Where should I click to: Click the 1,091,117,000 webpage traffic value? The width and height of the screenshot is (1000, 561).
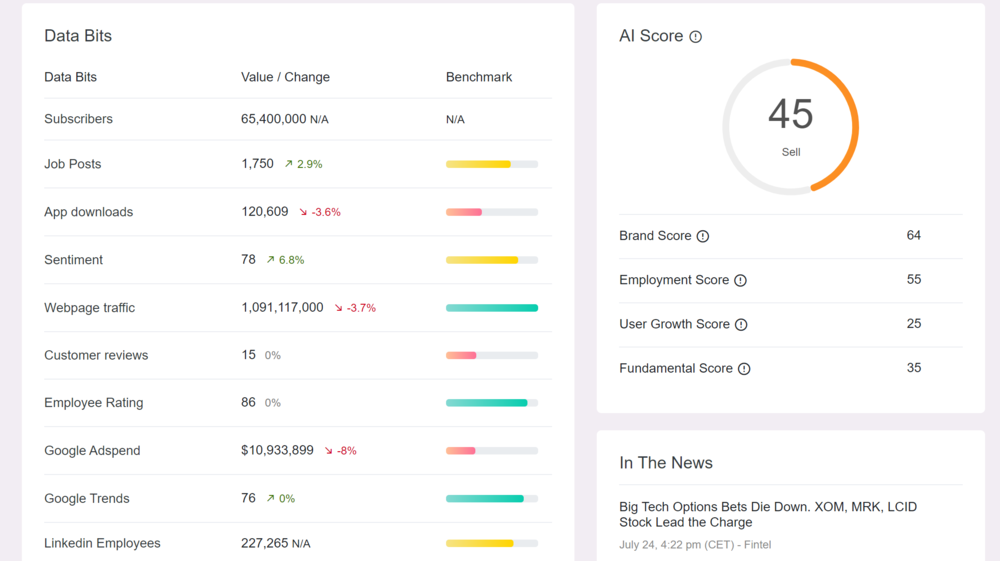point(283,307)
